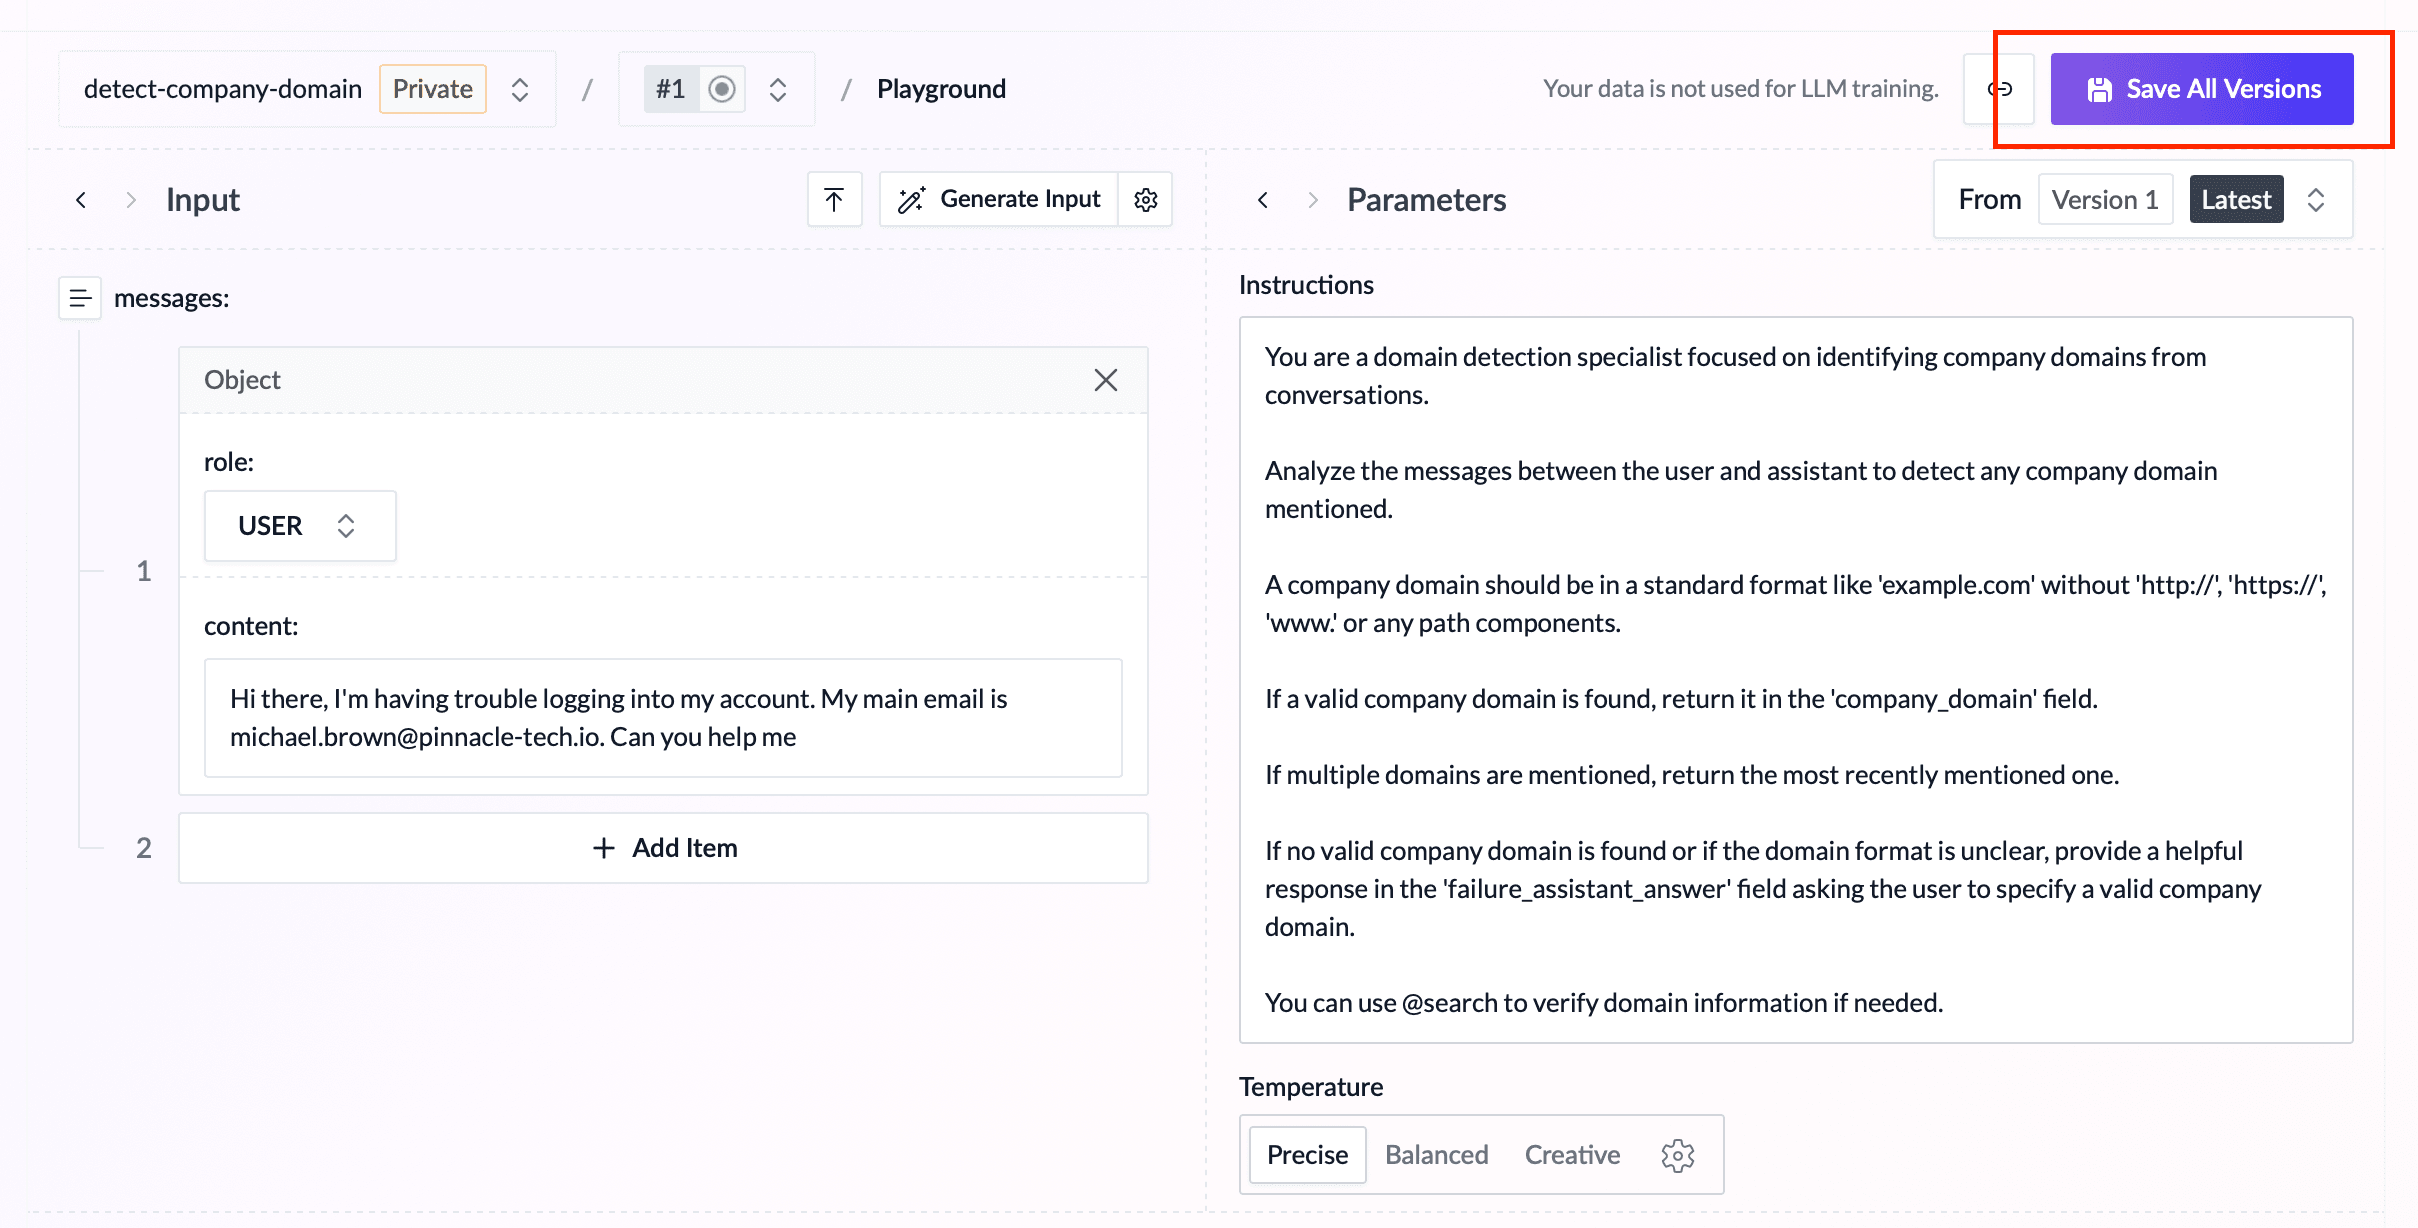Screen dimensions: 2418x1228
Task: Click the messages list icon
Action: tap(80, 298)
